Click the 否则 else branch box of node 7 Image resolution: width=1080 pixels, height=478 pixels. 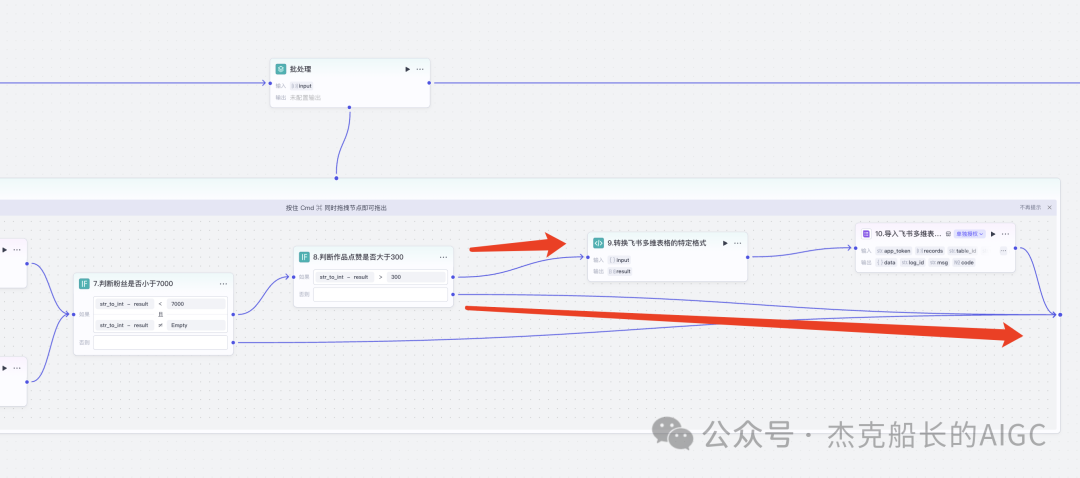coord(160,342)
